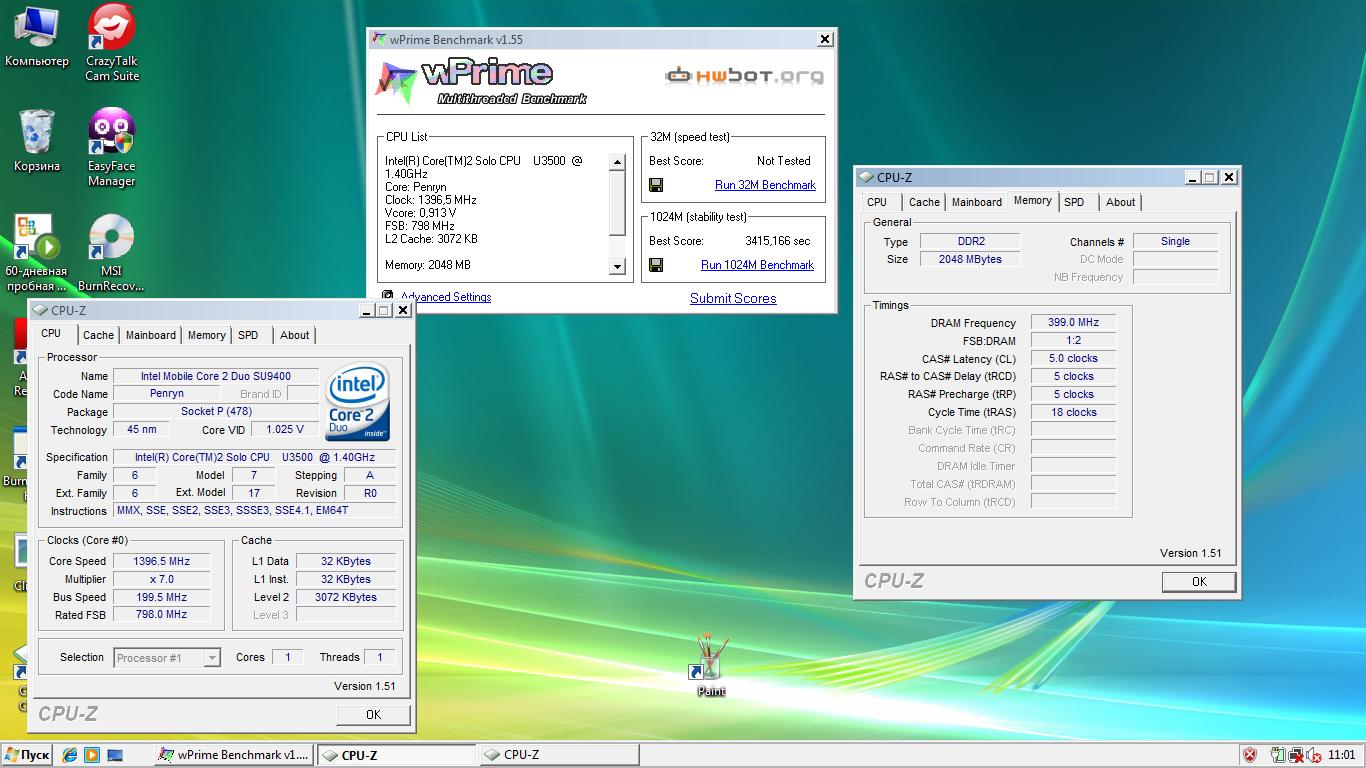Open the Paint desktop shortcut
Viewport: 1366px width, 768px height.
(x=711, y=664)
